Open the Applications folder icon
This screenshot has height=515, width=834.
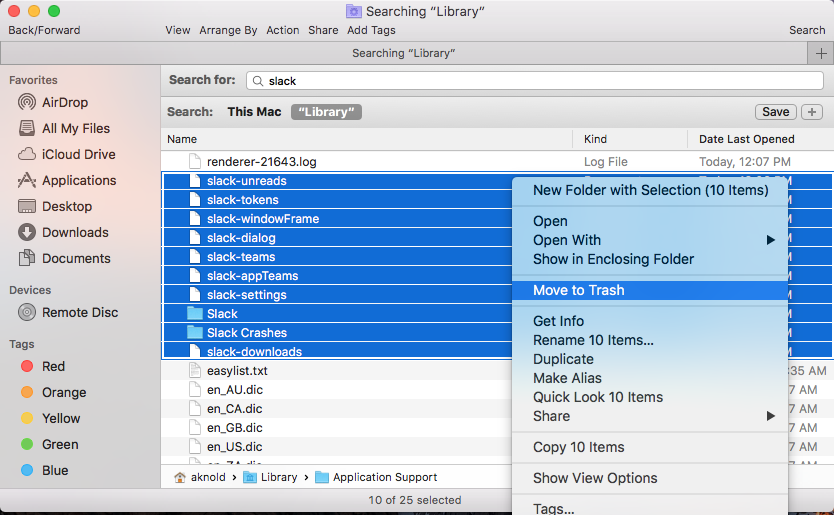click(x=27, y=180)
